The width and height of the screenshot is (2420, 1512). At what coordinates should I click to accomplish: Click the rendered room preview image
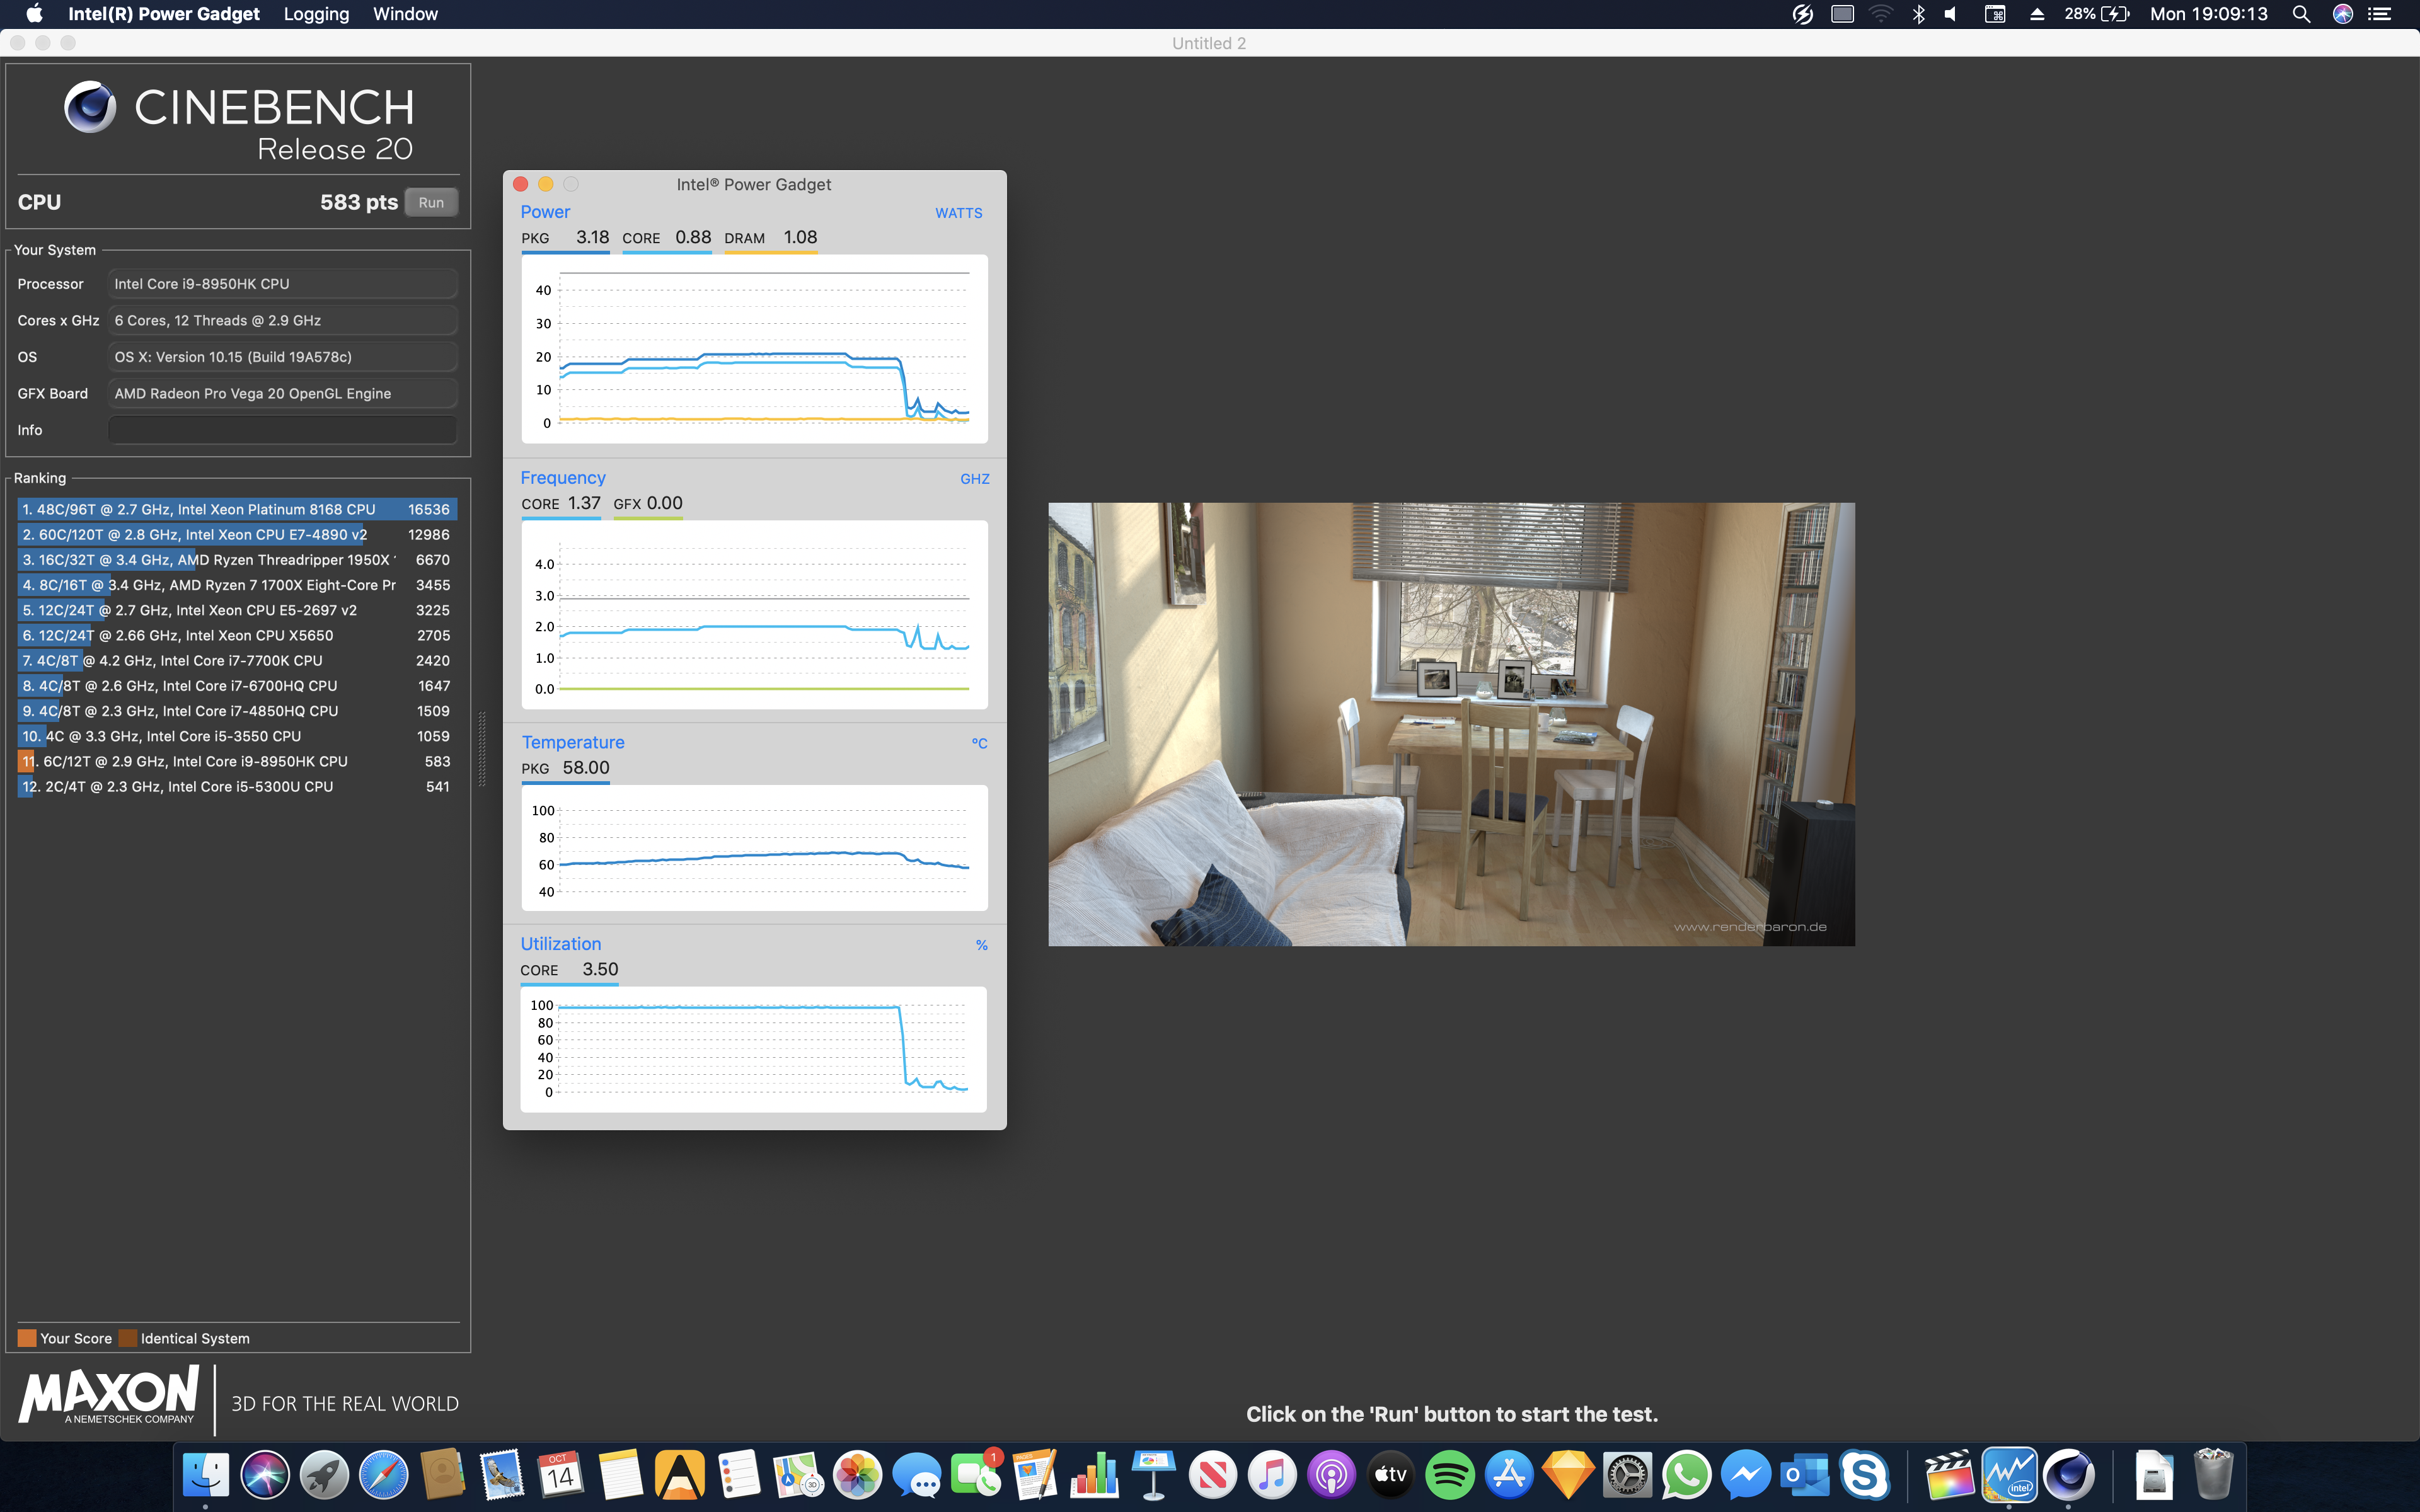(1451, 724)
